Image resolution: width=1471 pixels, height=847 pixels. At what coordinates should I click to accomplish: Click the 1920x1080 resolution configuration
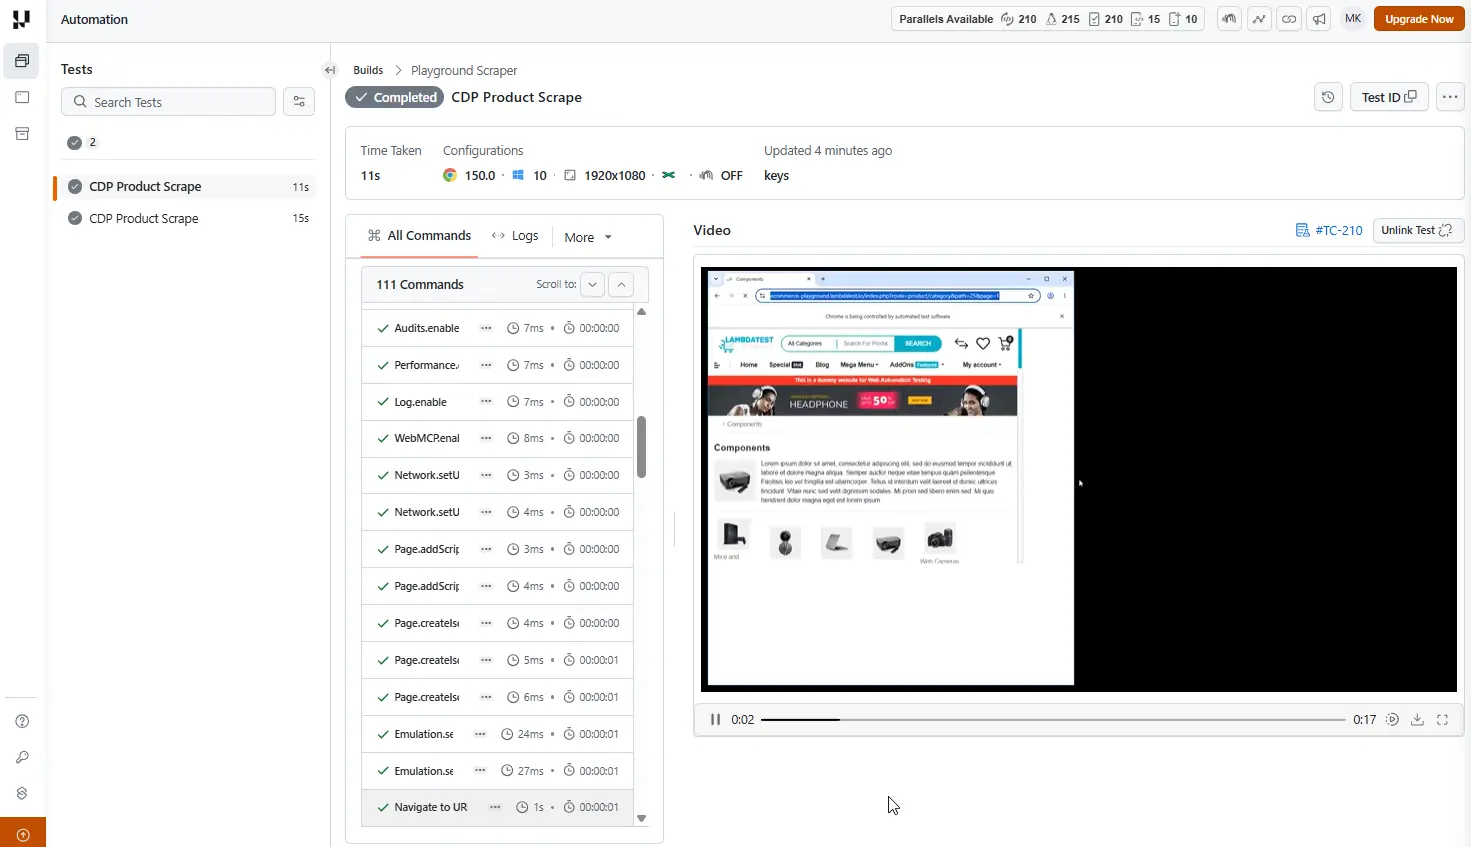point(605,176)
